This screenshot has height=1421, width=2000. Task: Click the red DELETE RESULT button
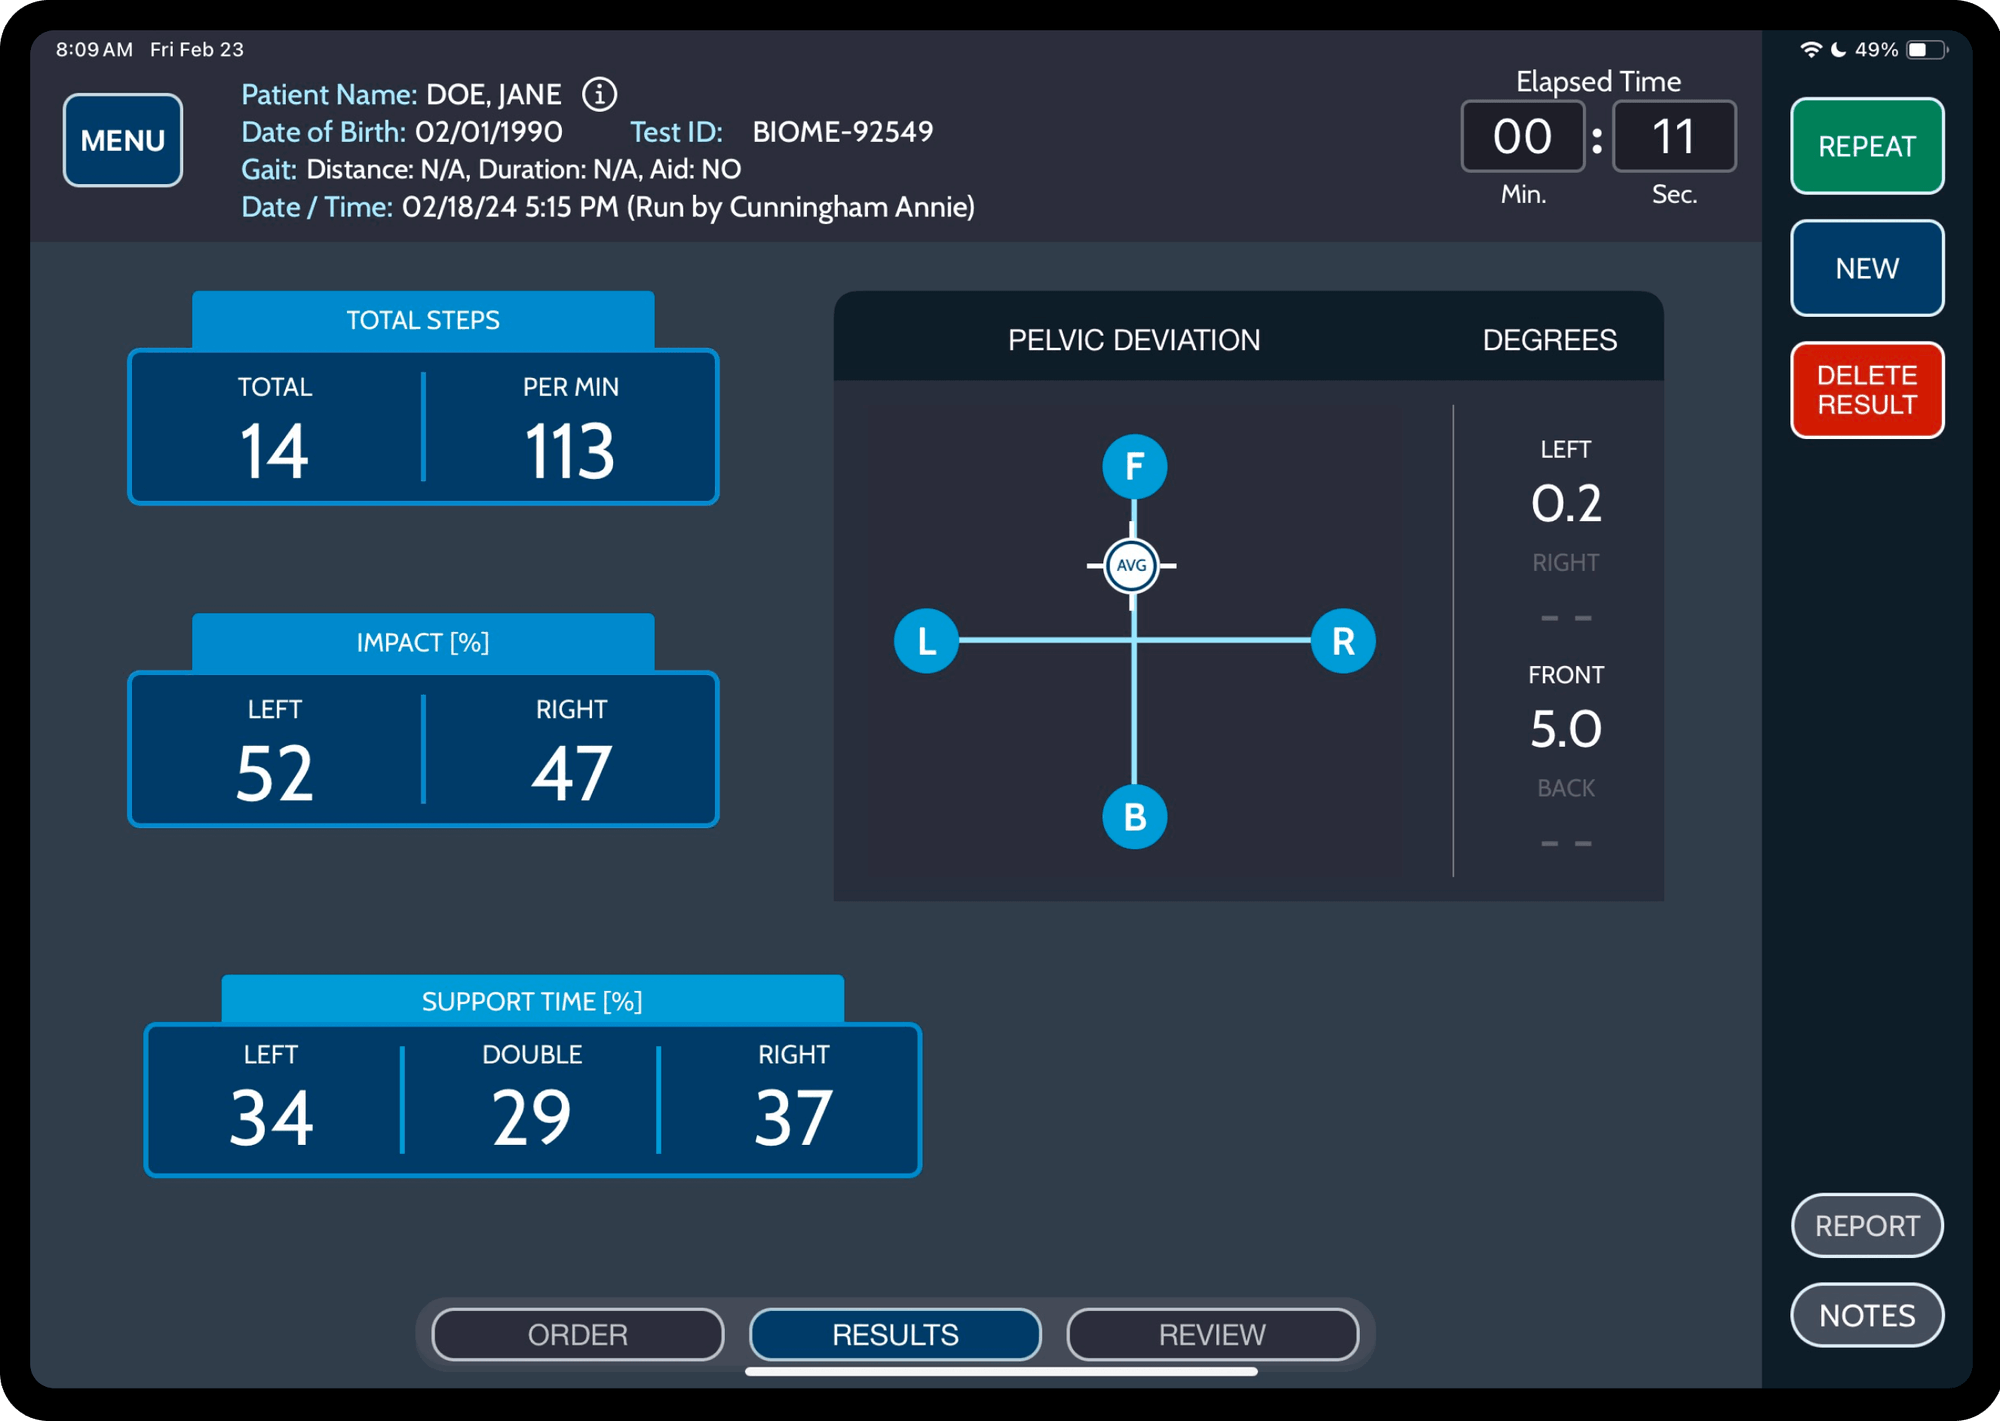pyautogui.click(x=1866, y=390)
